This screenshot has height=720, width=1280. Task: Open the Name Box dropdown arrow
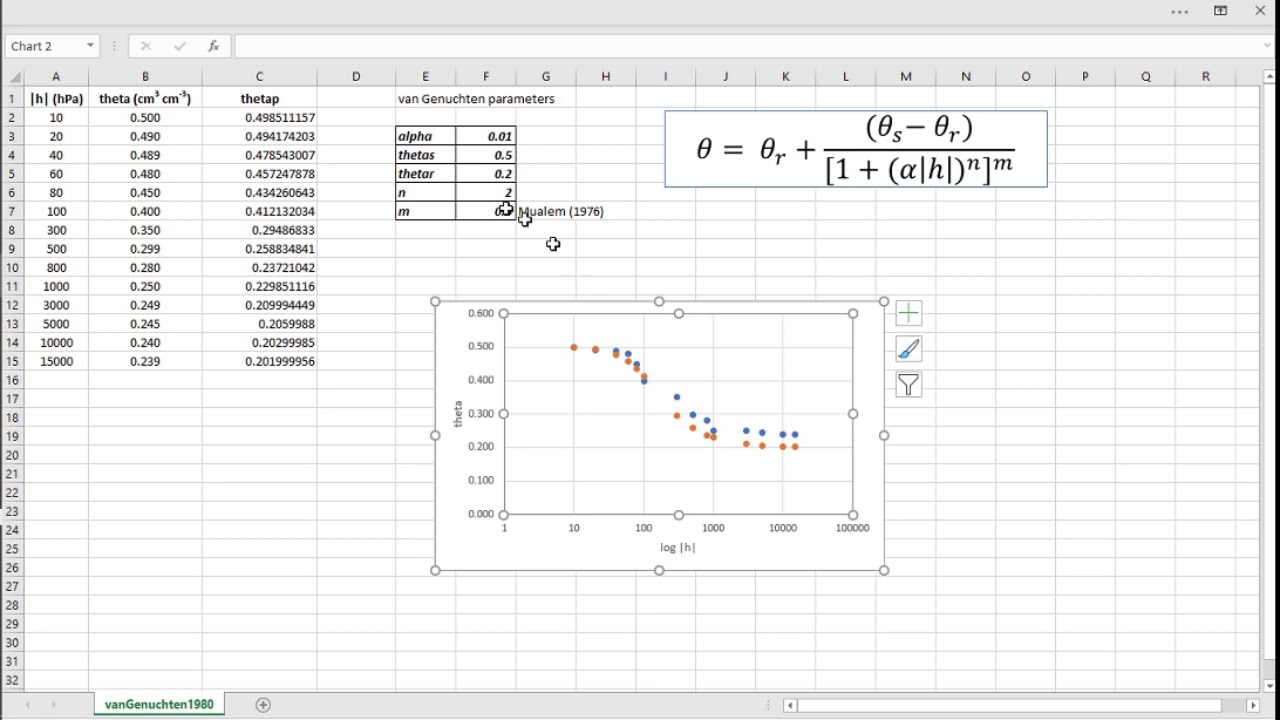coord(90,46)
